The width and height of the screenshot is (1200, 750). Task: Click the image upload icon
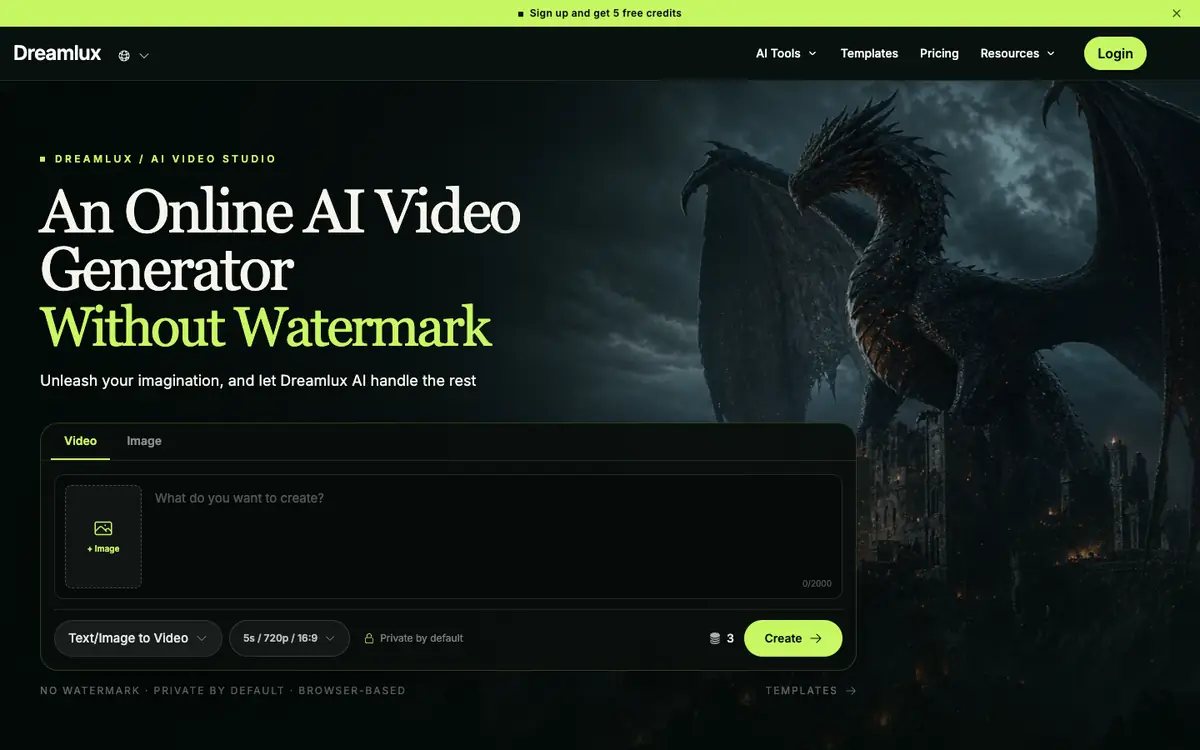click(103, 528)
